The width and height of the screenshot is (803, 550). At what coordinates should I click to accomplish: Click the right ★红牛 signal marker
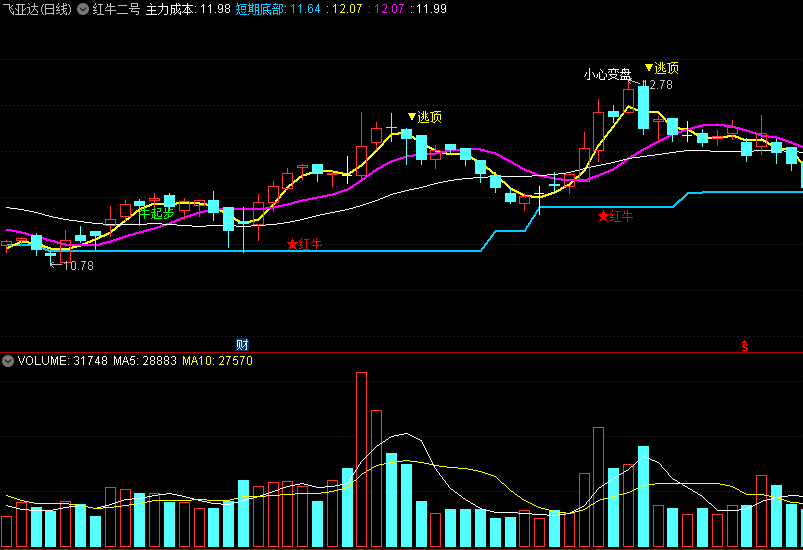tap(615, 217)
